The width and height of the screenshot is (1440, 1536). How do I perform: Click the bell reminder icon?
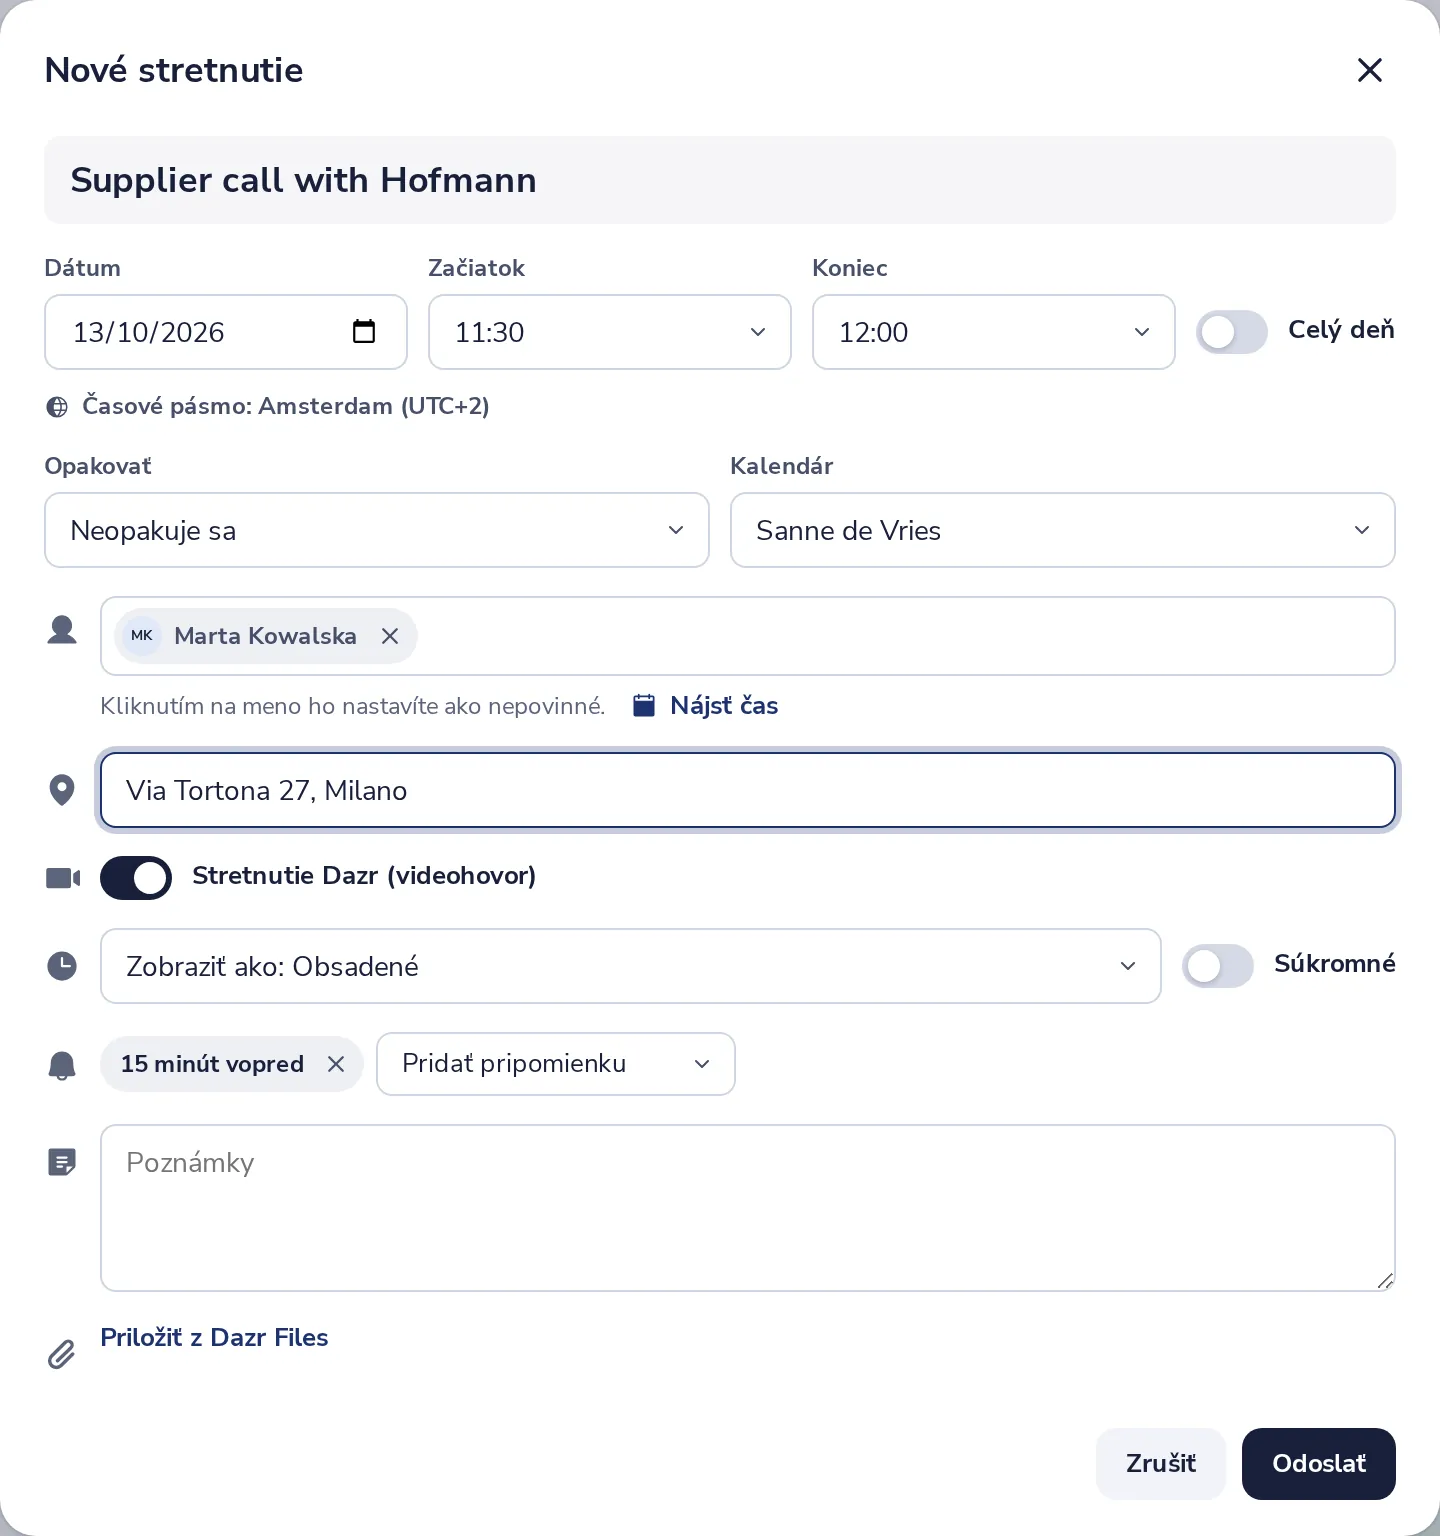[x=62, y=1065]
